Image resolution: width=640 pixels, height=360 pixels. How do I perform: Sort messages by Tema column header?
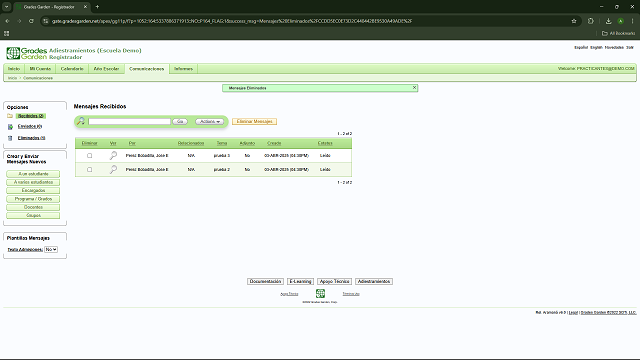click(222, 143)
